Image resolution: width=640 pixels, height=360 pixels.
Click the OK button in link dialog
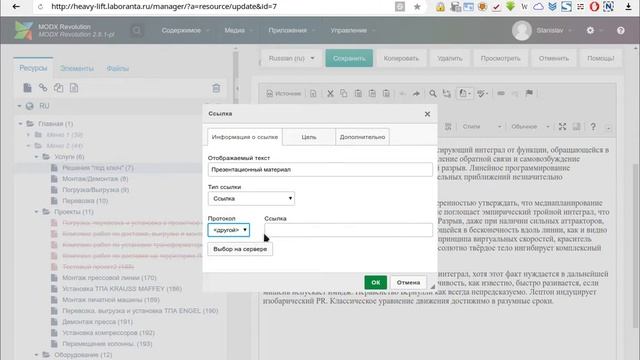(376, 282)
